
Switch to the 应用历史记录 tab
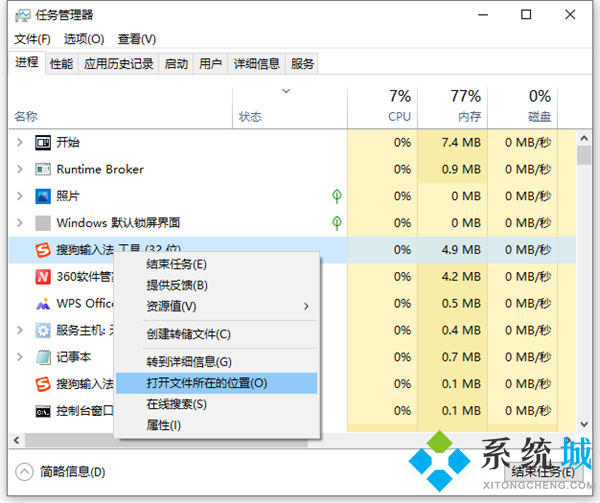pyautogui.click(x=119, y=63)
